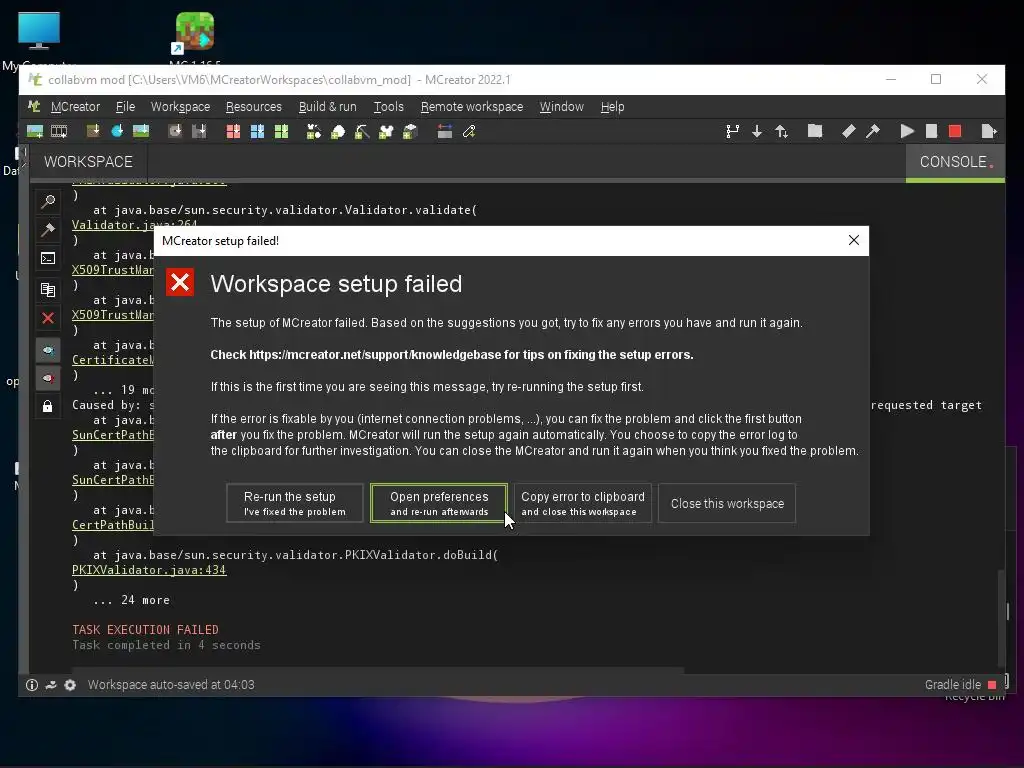Click the white square run server icon
The image size is (1024, 768).
[x=931, y=131]
